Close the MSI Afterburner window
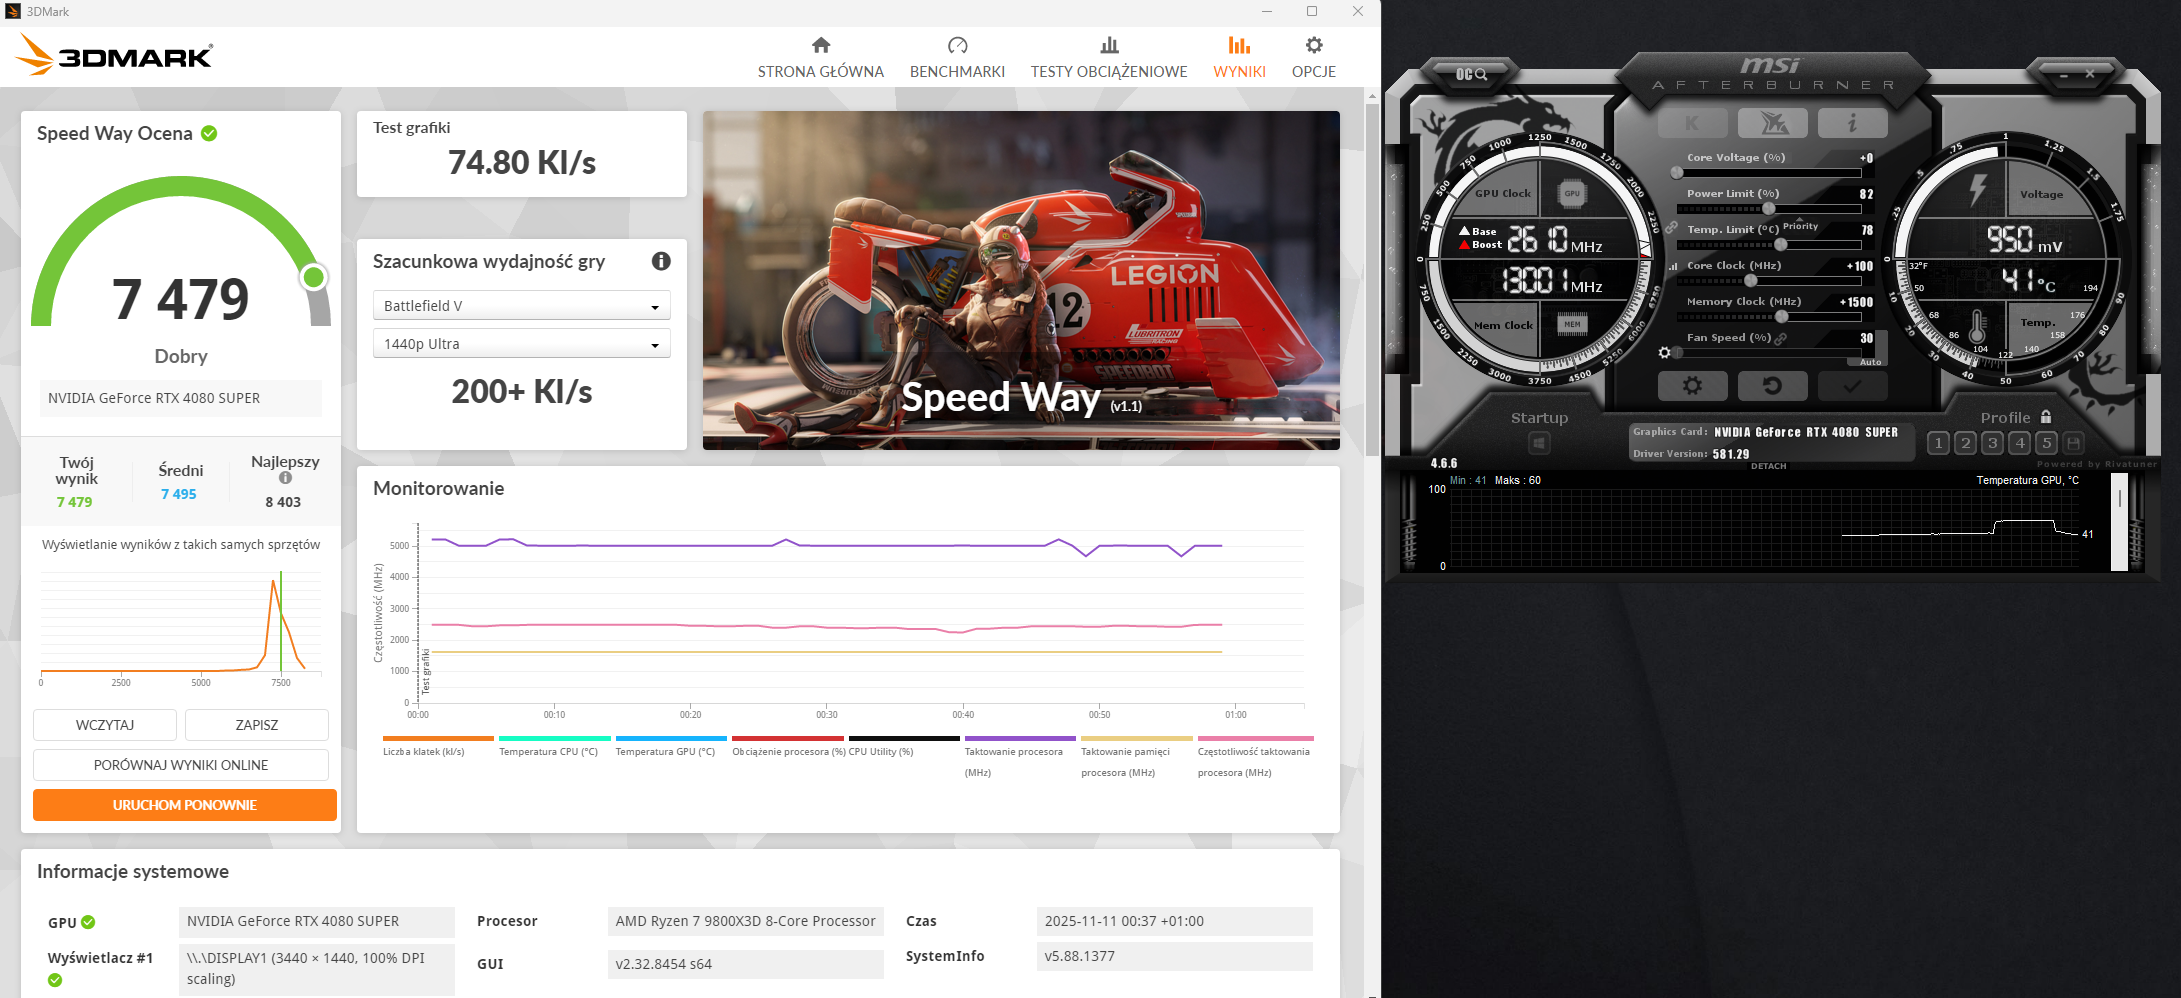The image size is (2181, 998). pos(2090,74)
